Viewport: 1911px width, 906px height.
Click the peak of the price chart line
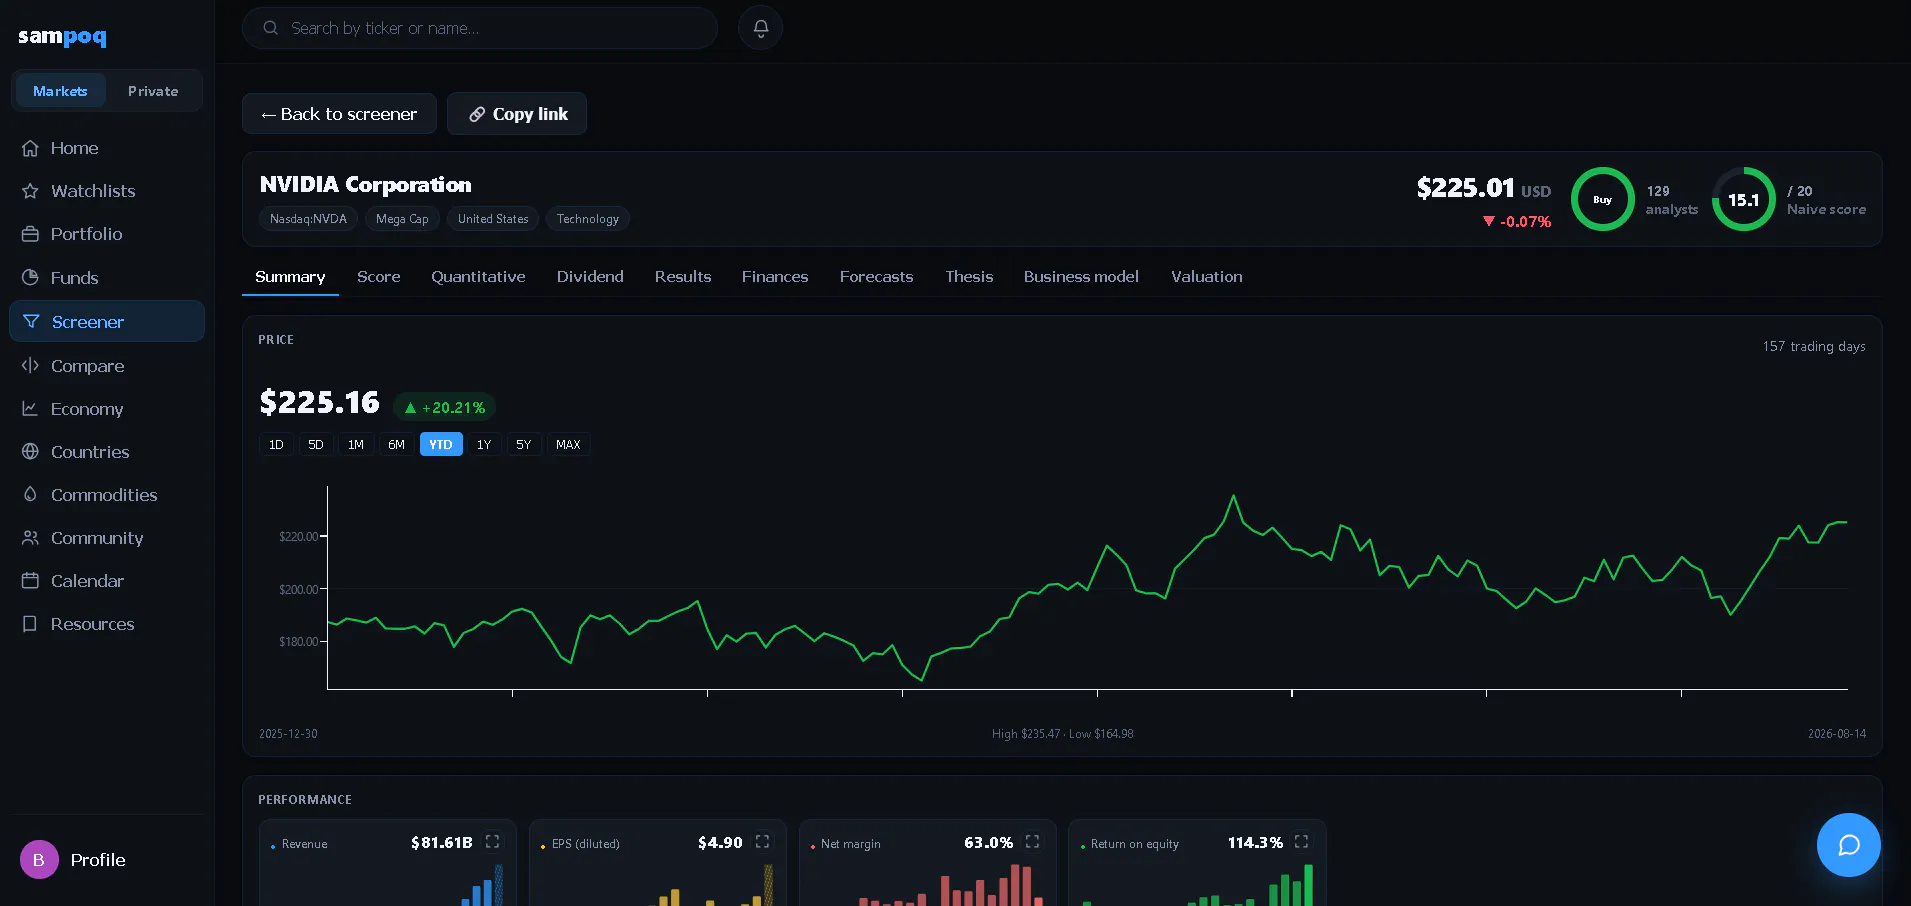(1233, 496)
